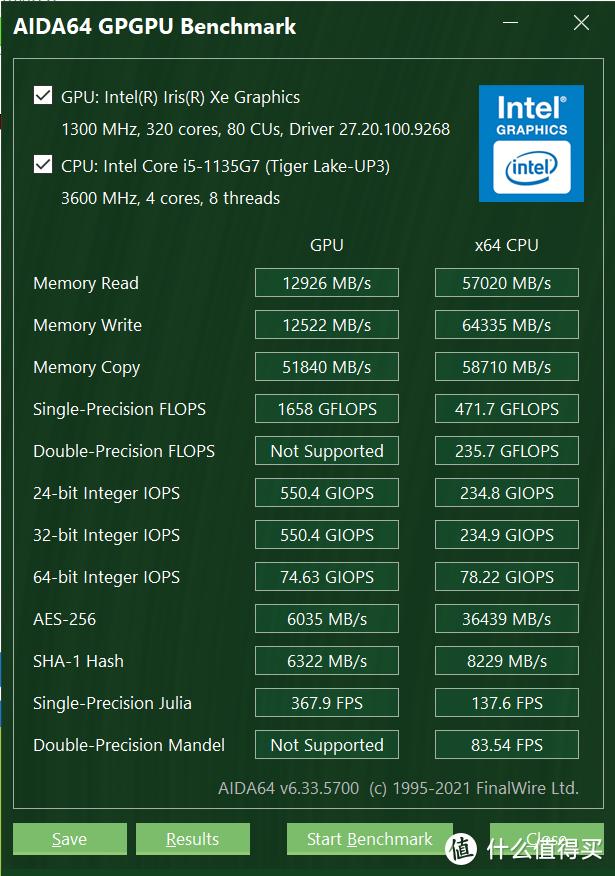This screenshot has width=615, height=876.
Task: Click the Not Supported Double-Precision FLOPS field
Action: coord(326,450)
